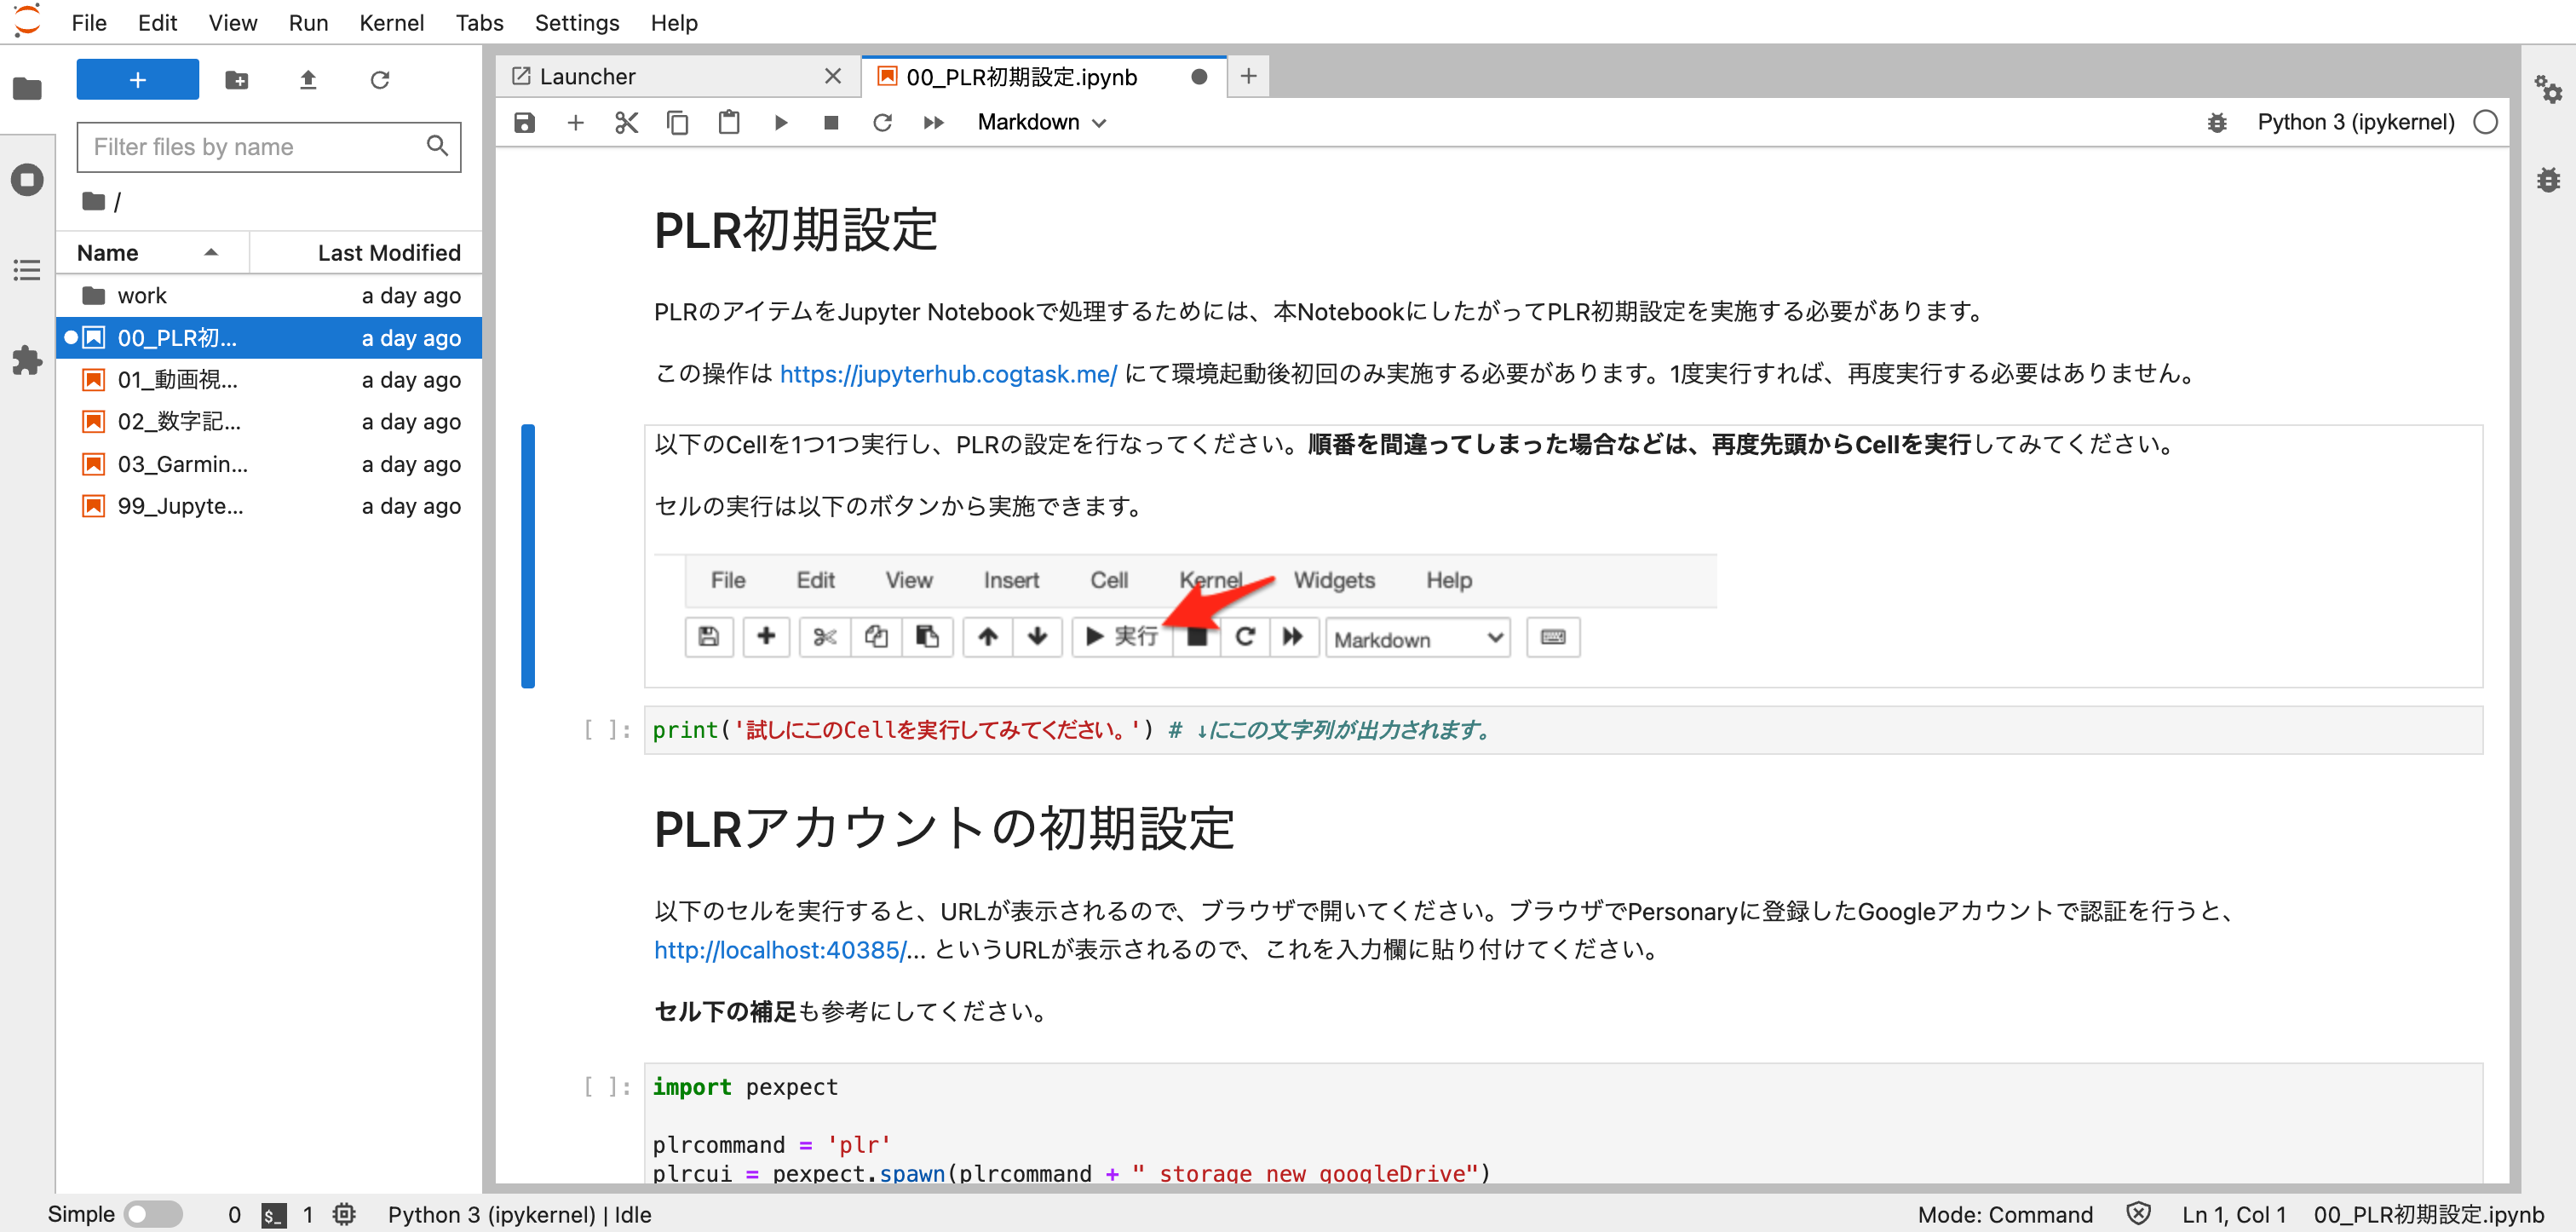Image resolution: width=2576 pixels, height=1232 pixels.
Task: Run the selected cell with the play icon
Action: coord(780,122)
